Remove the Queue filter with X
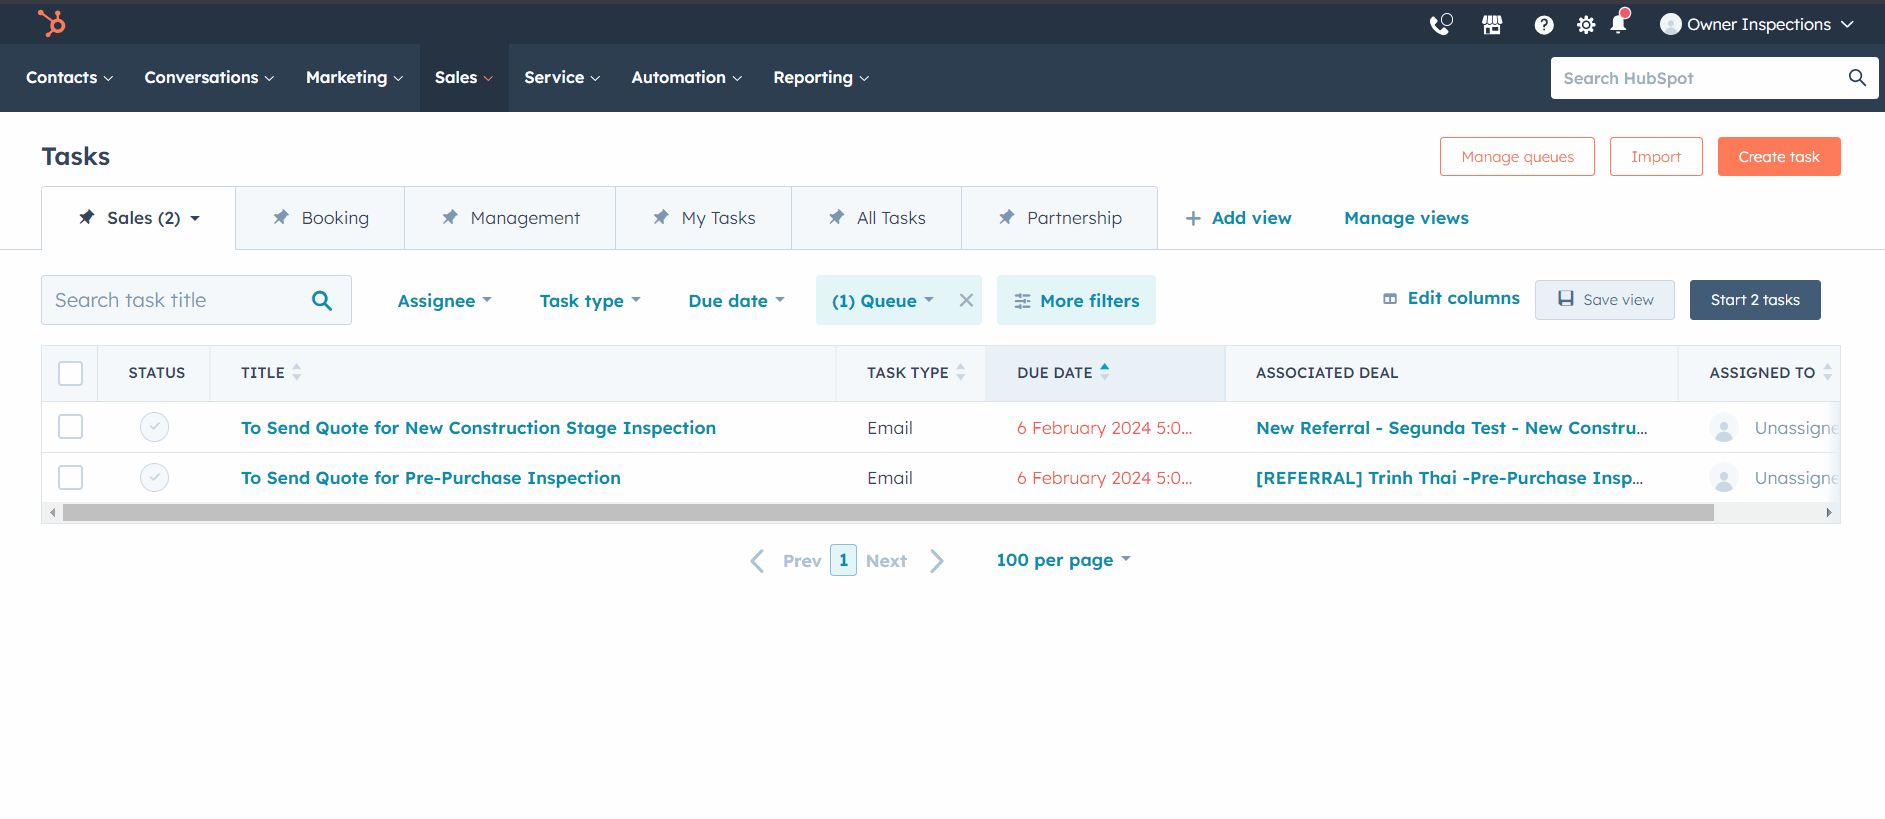The width and height of the screenshot is (1885, 819). [966, 300]
